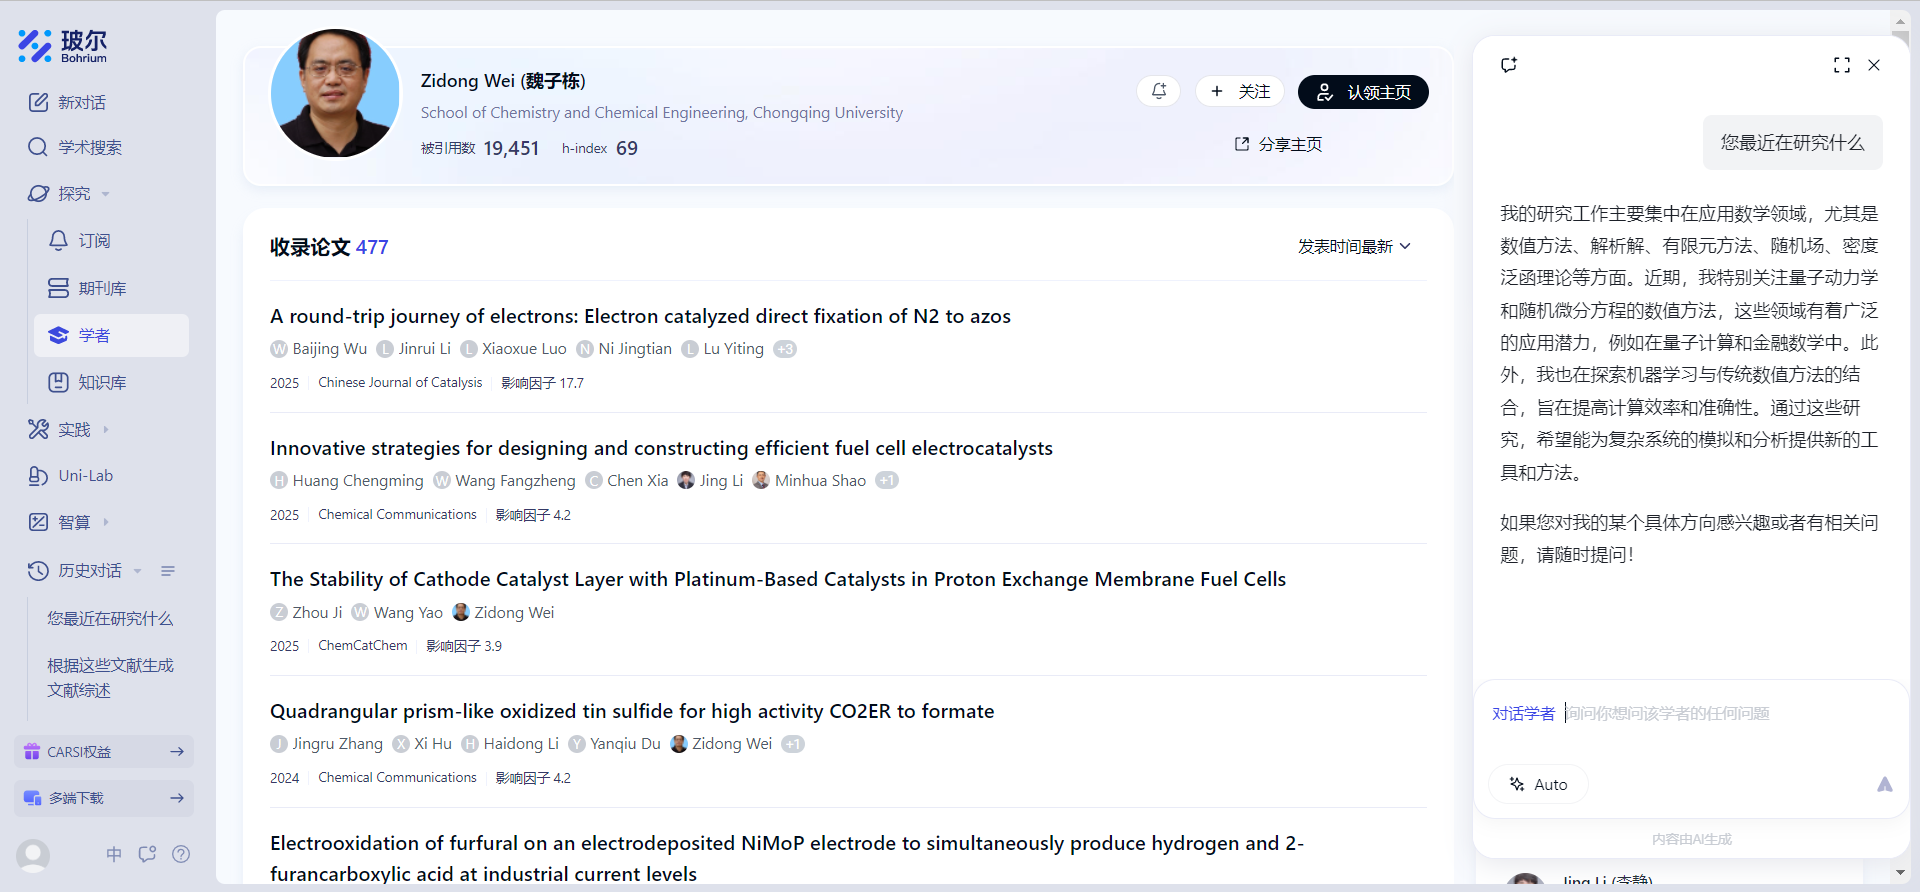Open the Auto model selector
1920x892 pixels.
pos(1538,784)
